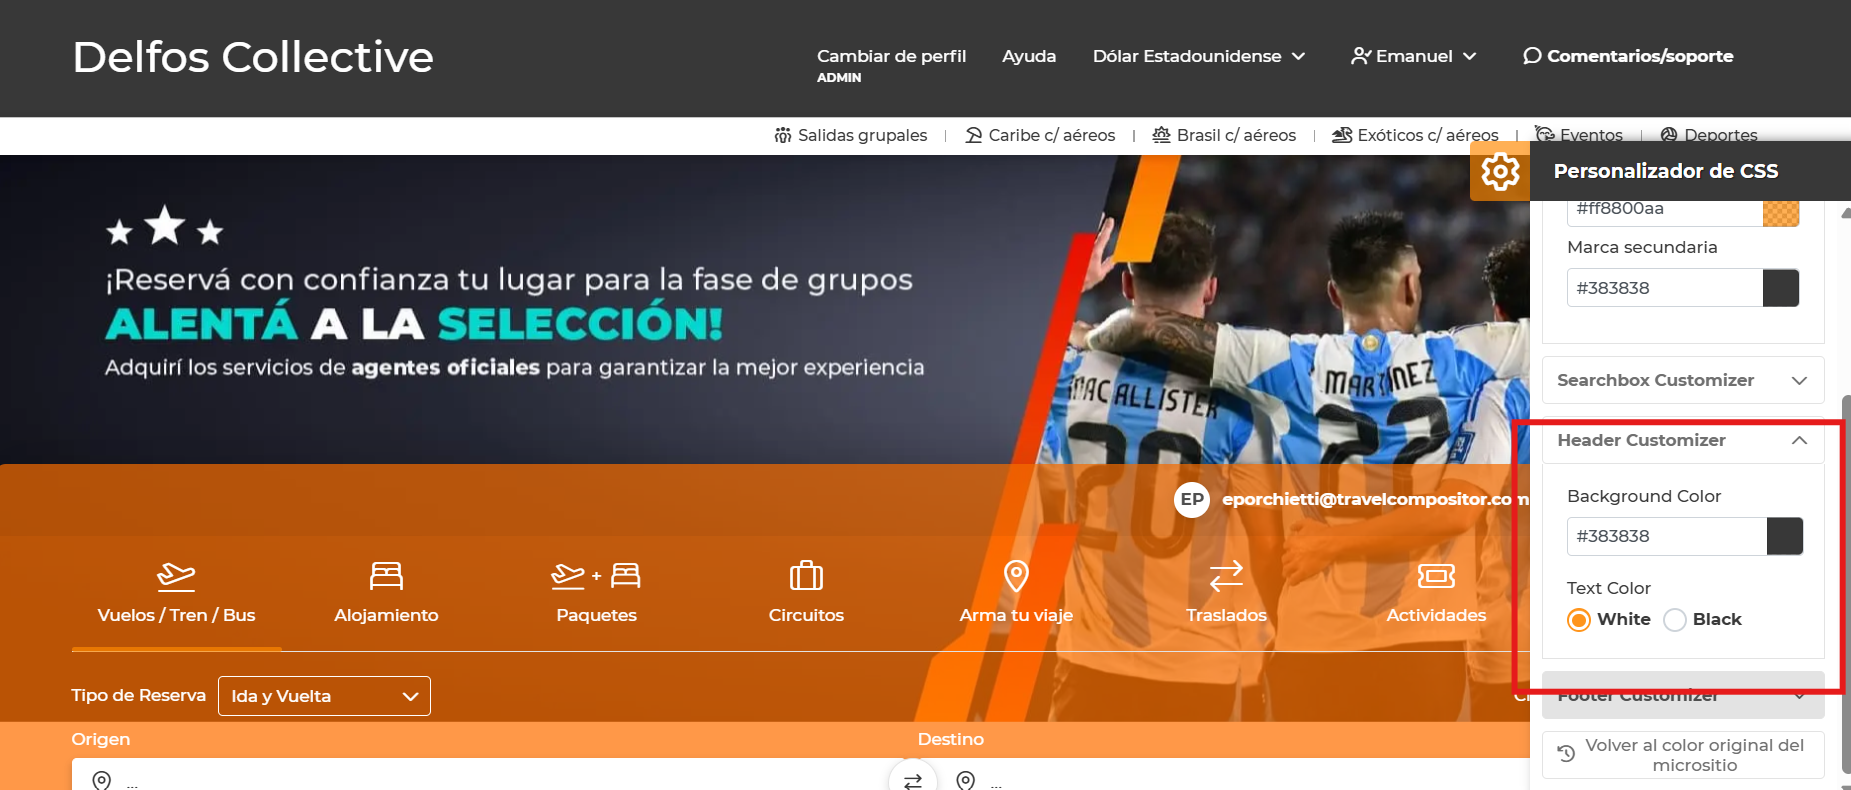Open the CSS customizer gear icon
The width and height of the screenshot is (1851, 790).
[x=1499, y=172]
